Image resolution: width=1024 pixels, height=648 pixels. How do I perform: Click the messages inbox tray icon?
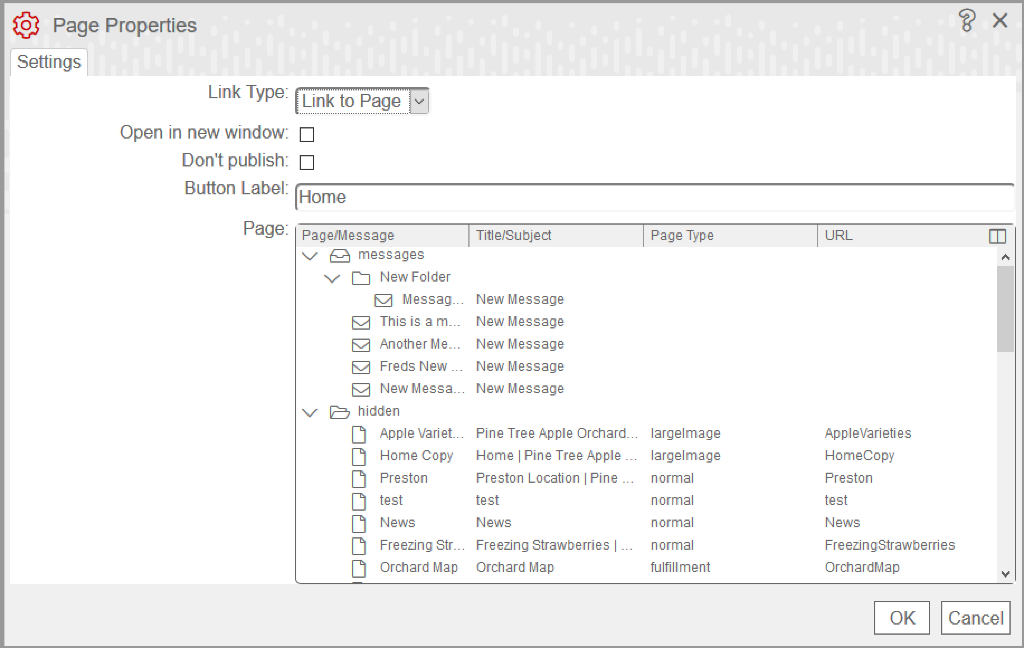coord(340,255)
